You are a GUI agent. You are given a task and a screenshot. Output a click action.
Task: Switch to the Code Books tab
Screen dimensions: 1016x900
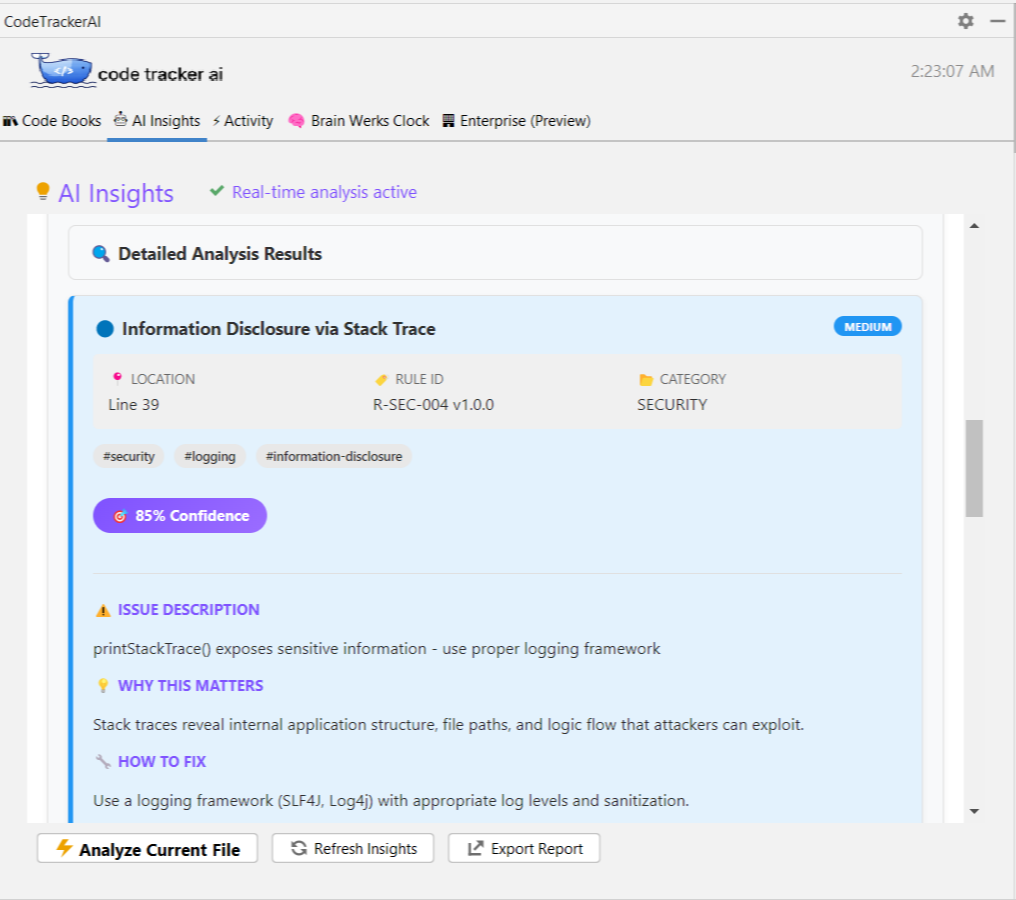pos(54,120)
